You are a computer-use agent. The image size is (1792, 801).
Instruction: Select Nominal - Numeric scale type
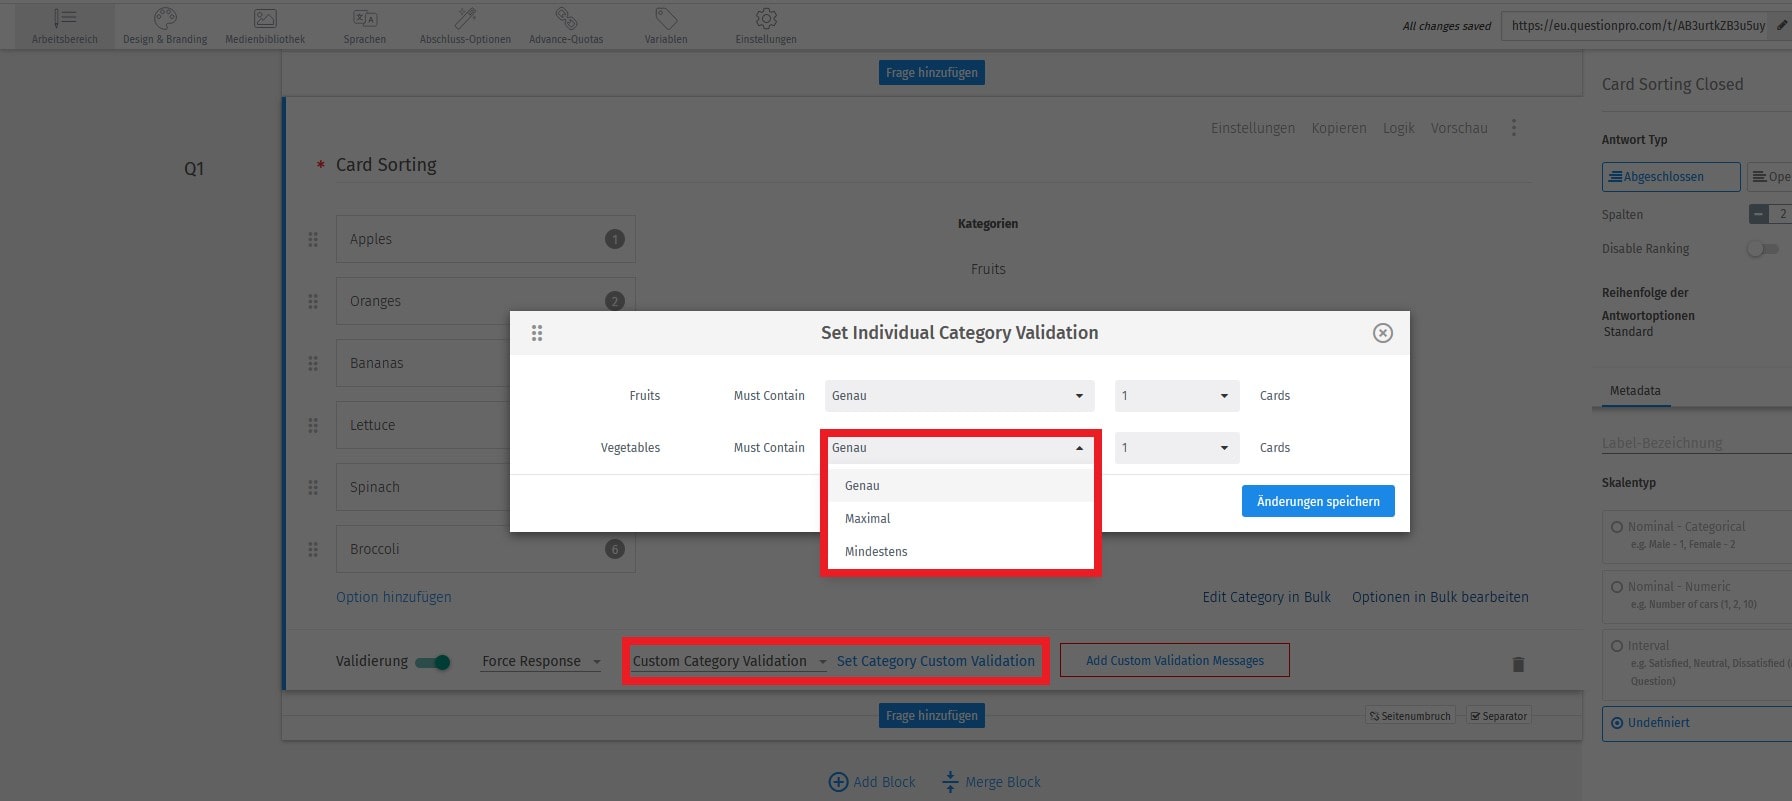pyautogui.click(x=1617, y=587)
